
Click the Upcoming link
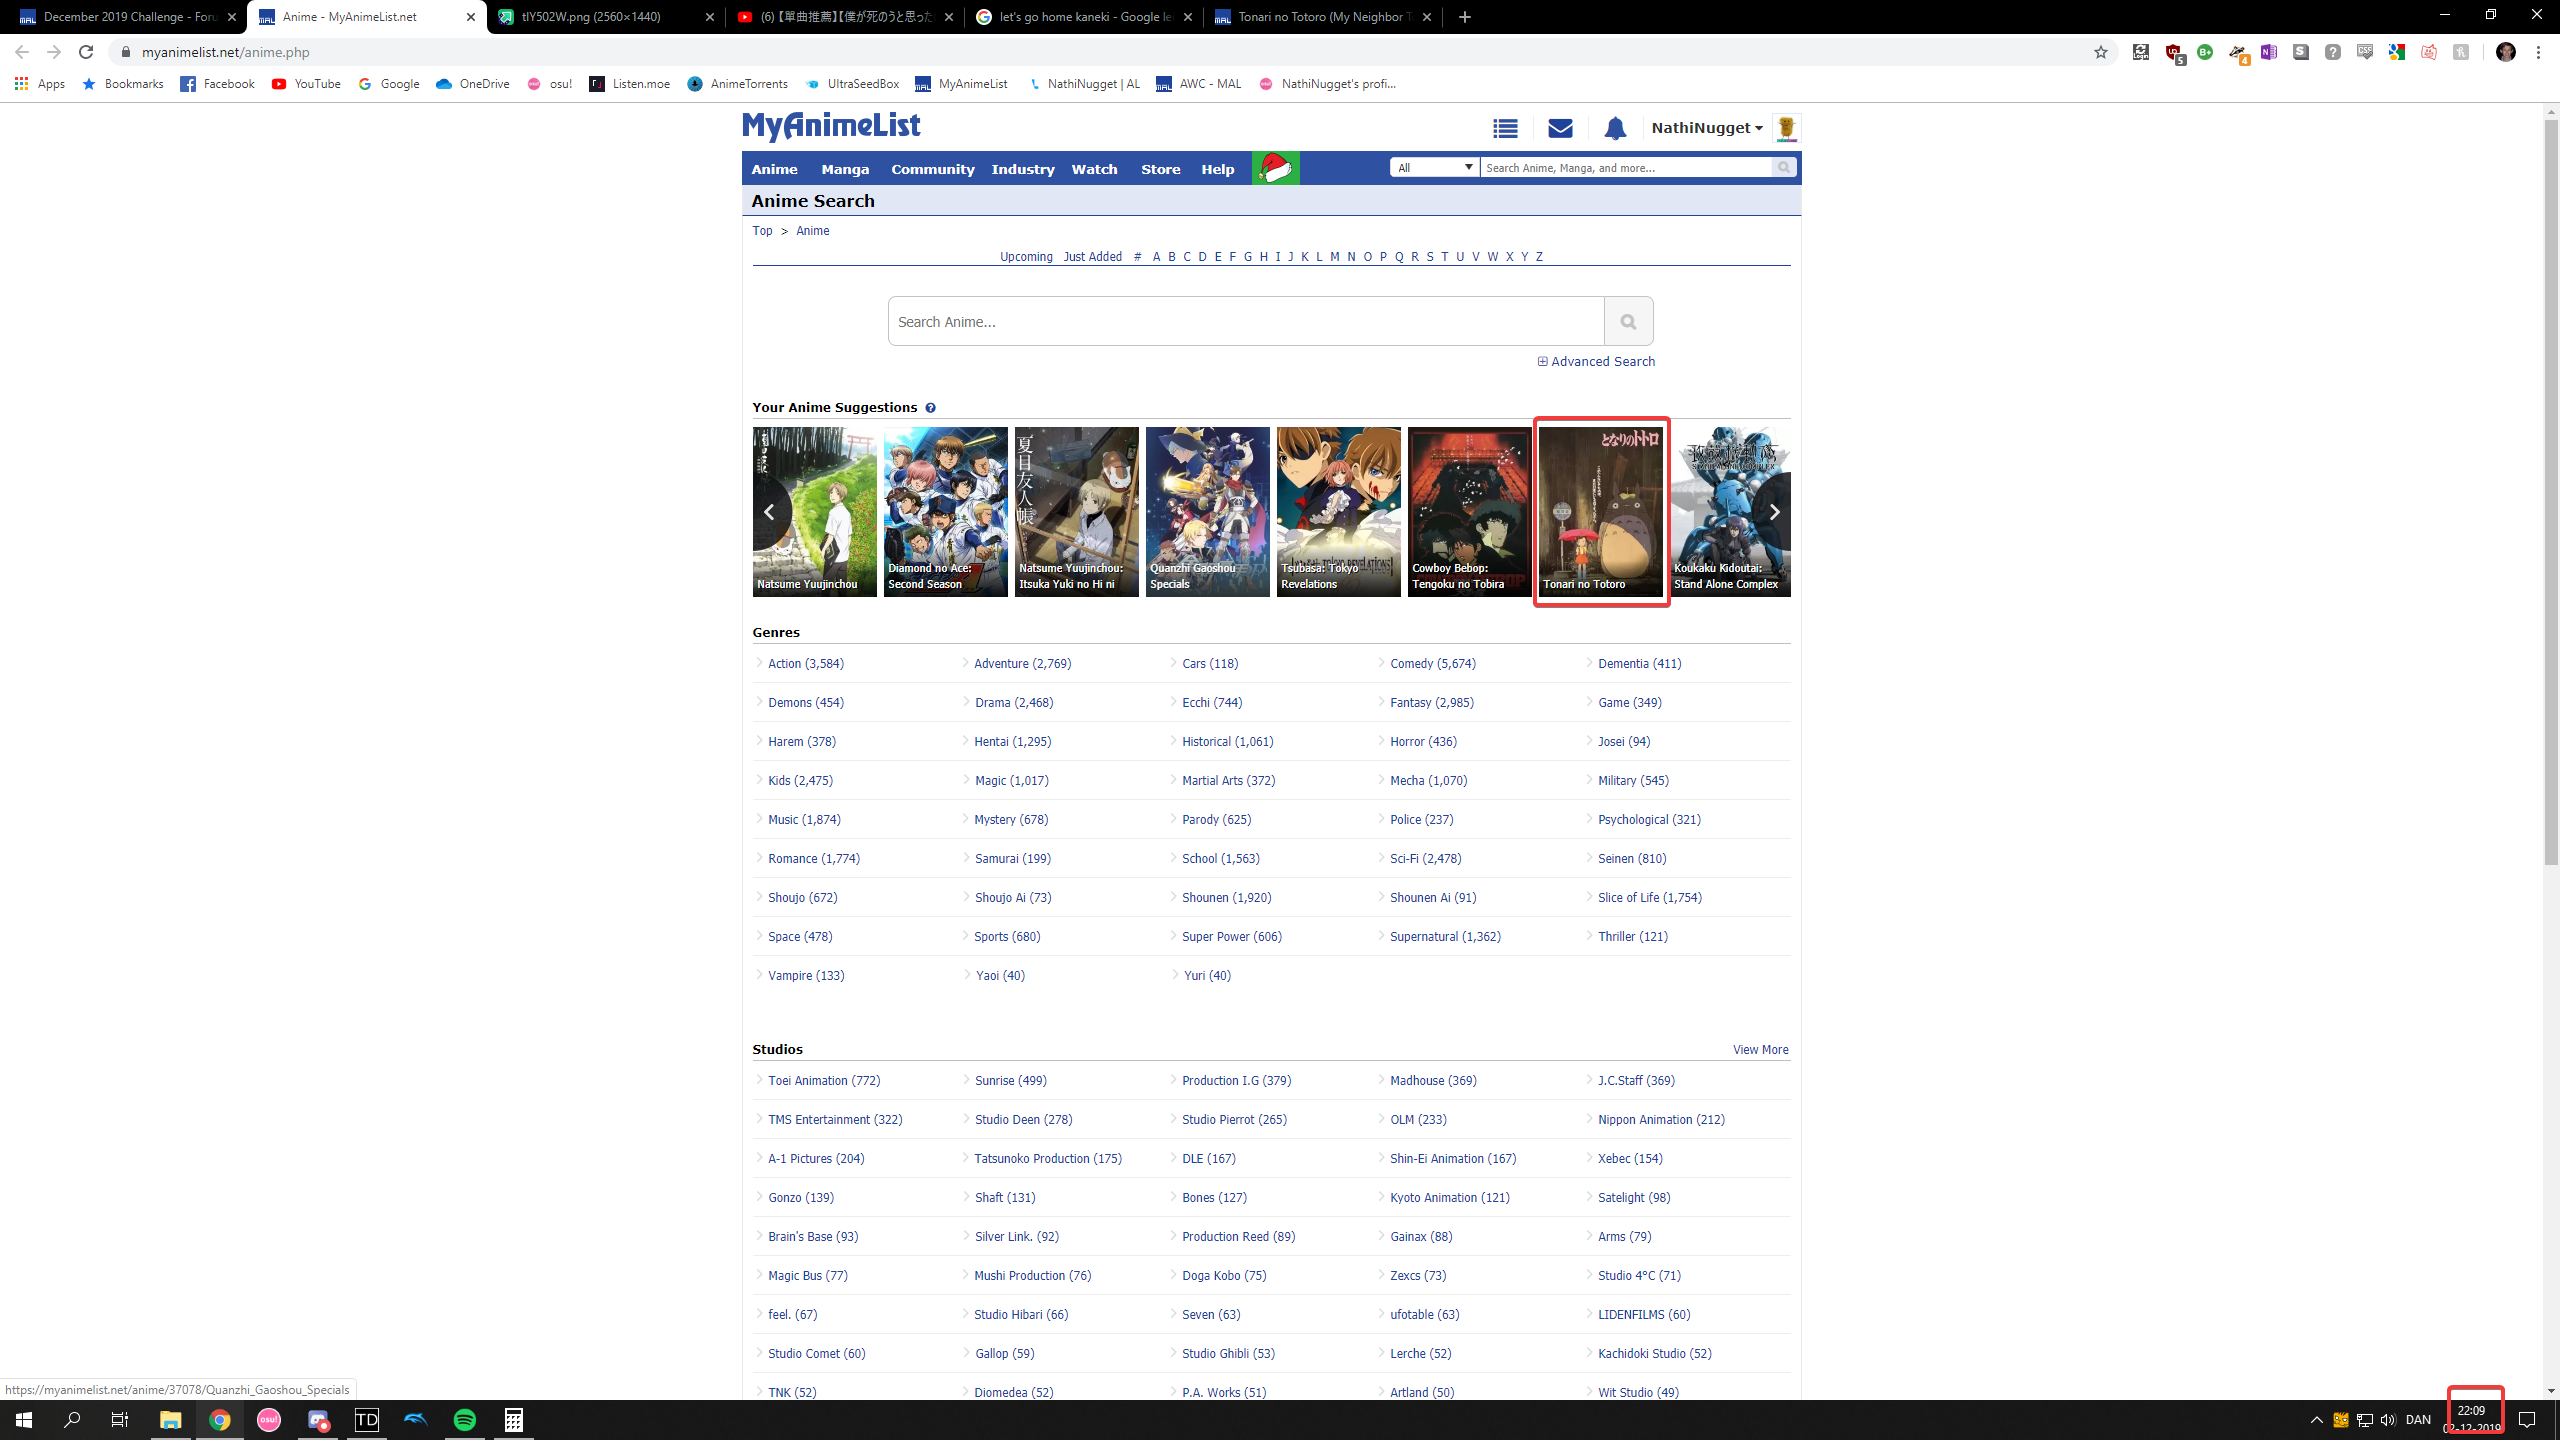pyautogui.click(x=1026, y=257)
